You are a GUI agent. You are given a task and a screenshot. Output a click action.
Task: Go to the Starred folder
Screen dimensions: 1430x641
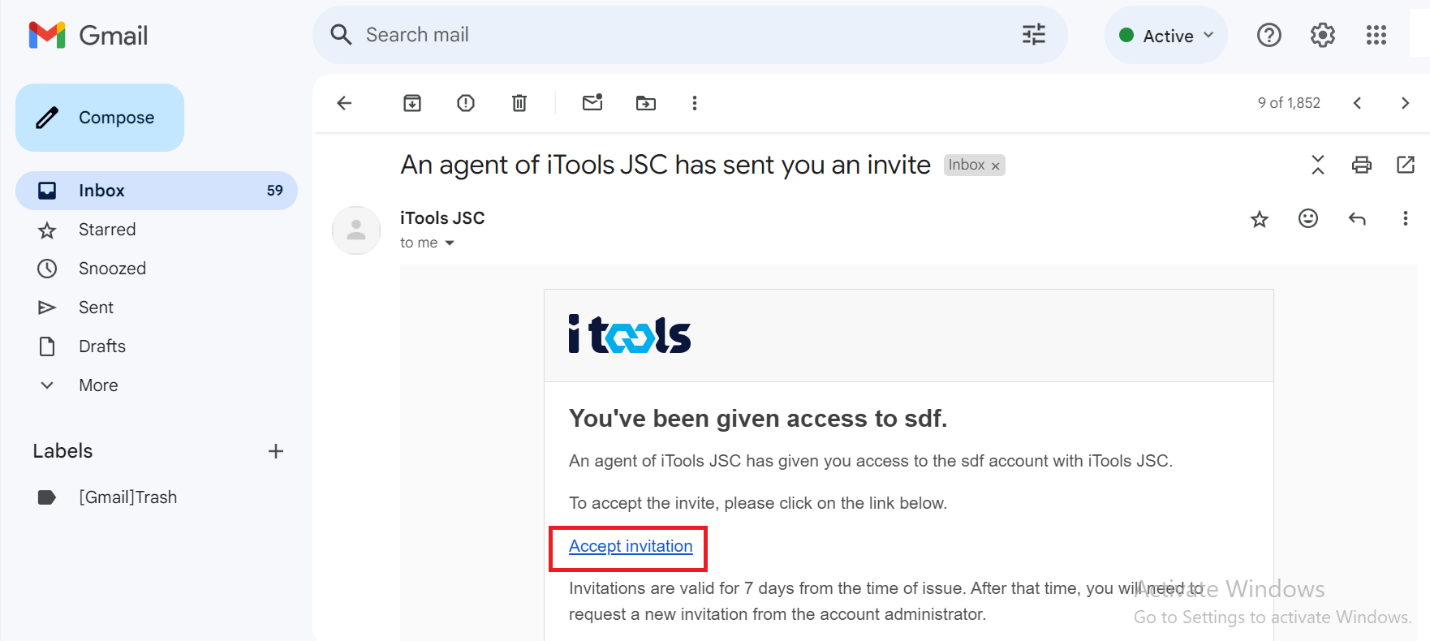(107, 229)
